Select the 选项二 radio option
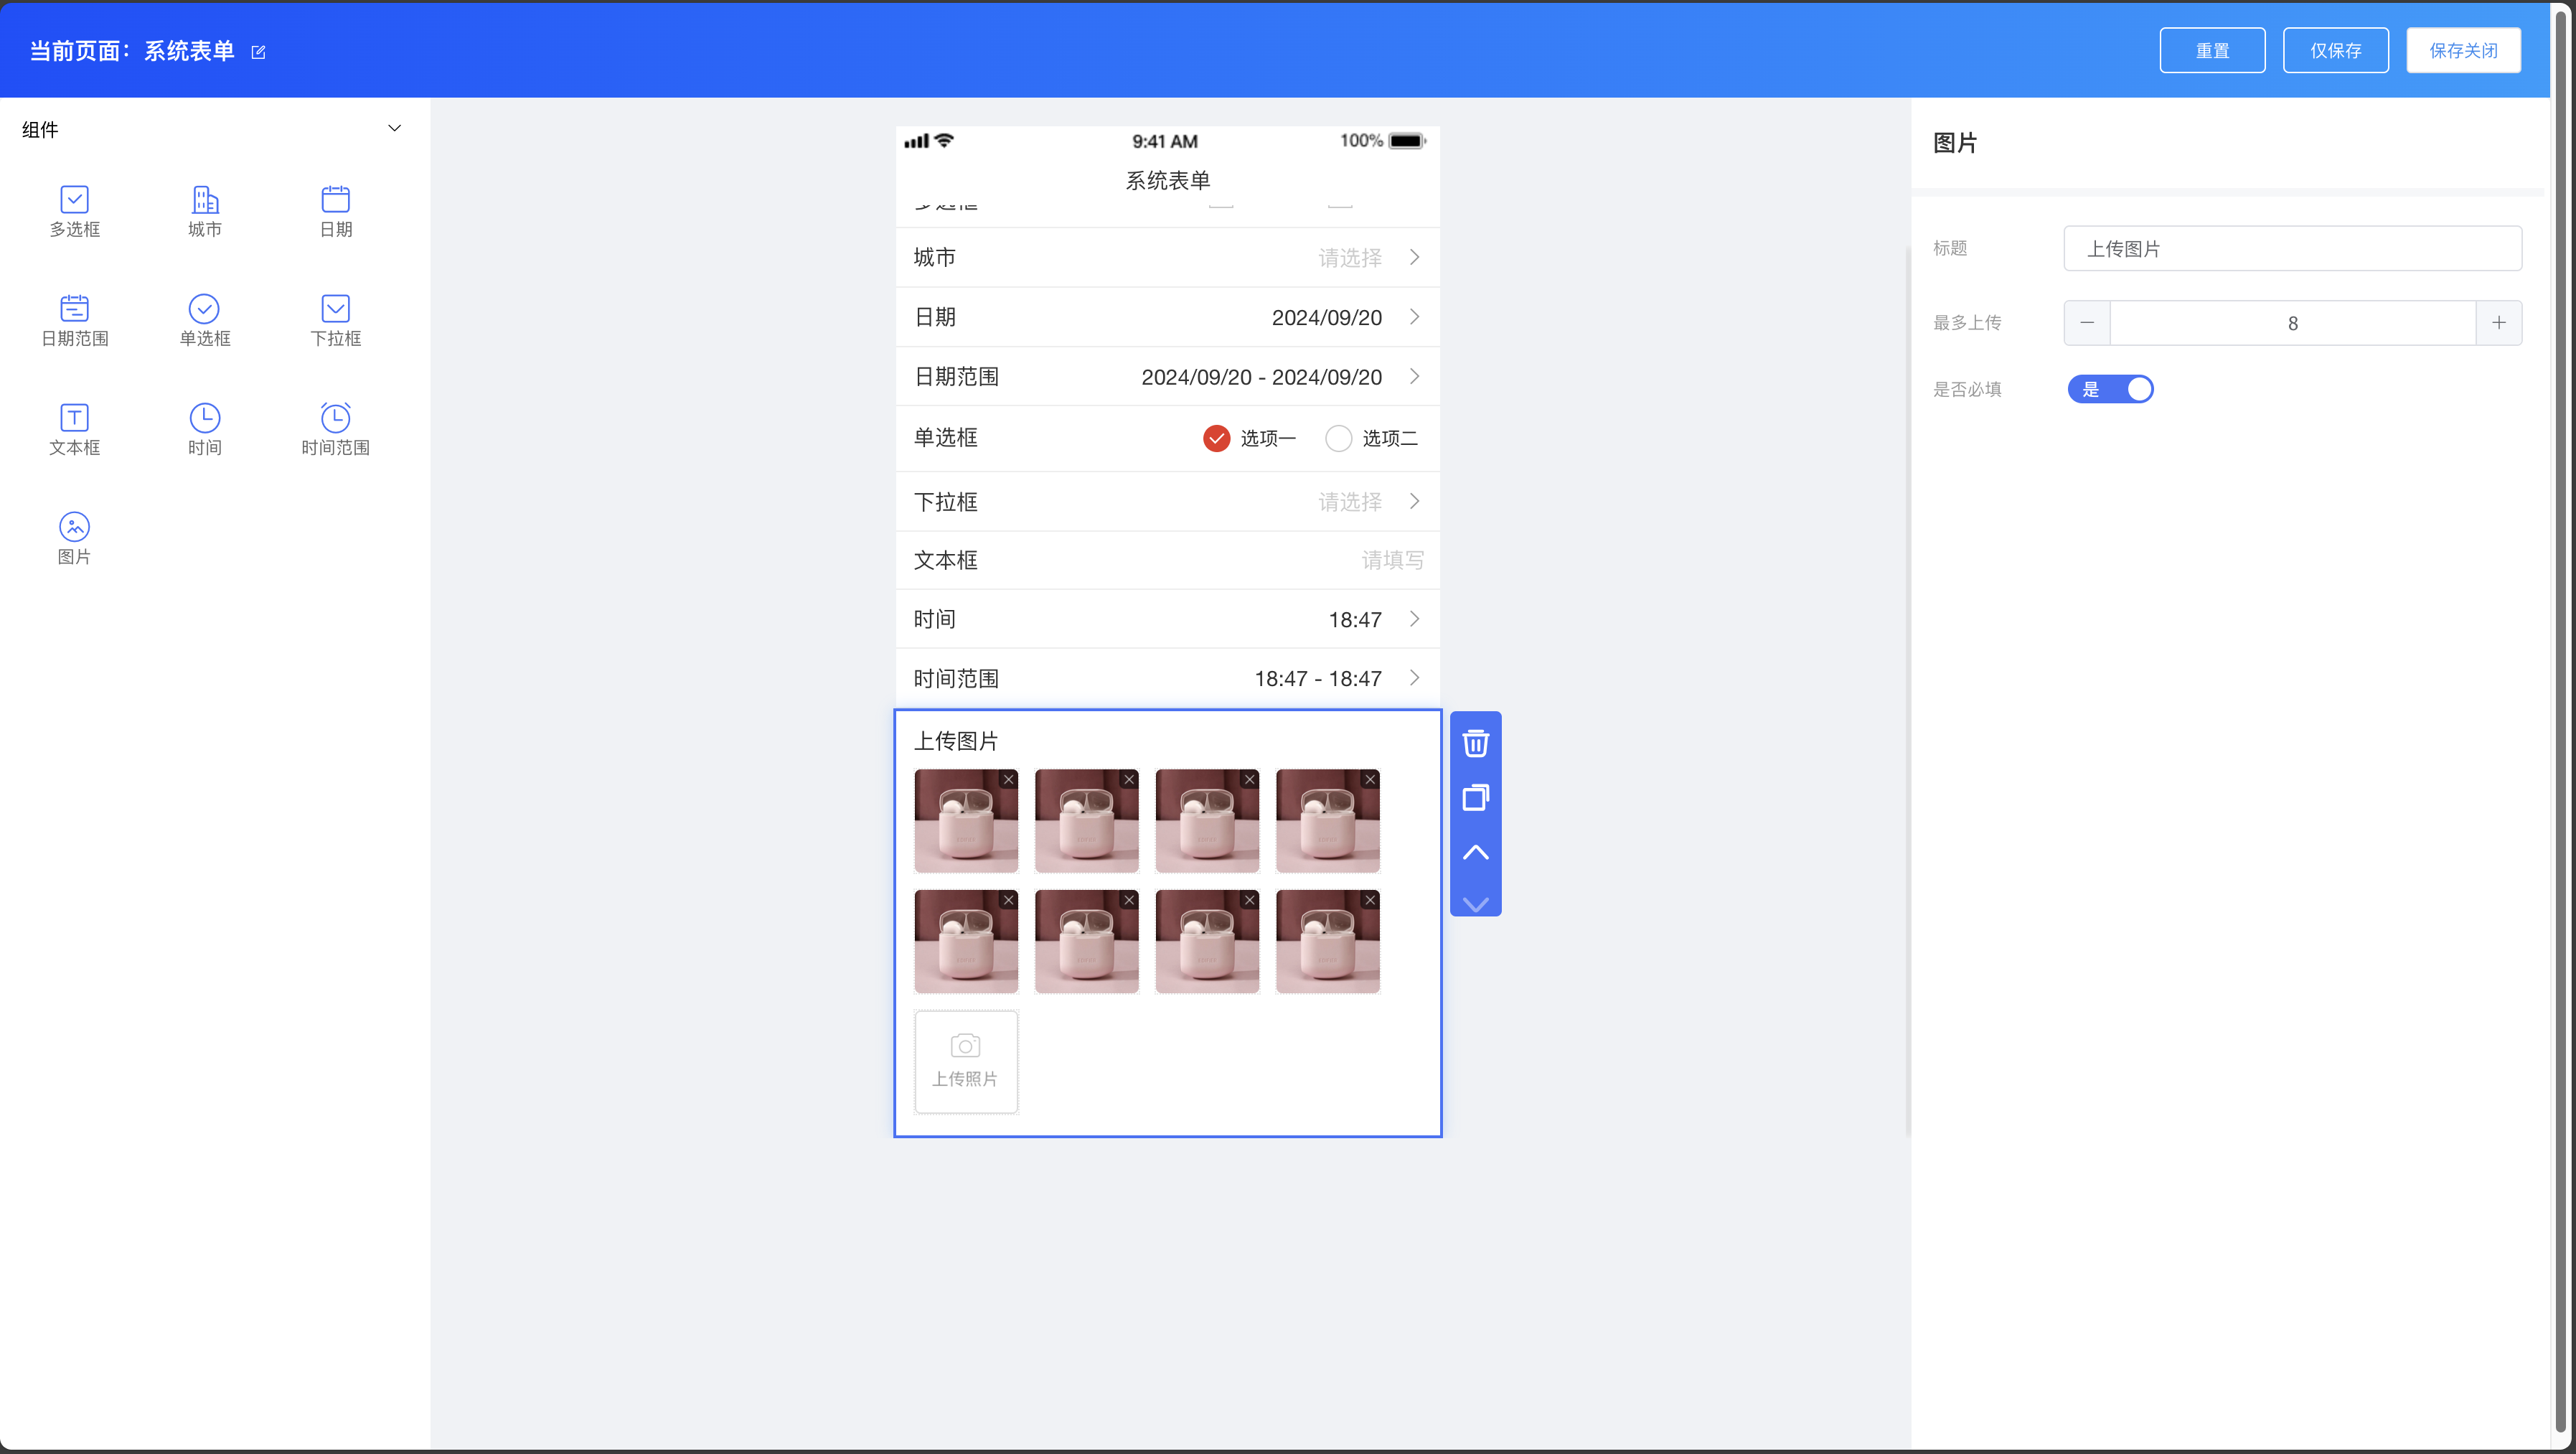 tap(1338, 438)
